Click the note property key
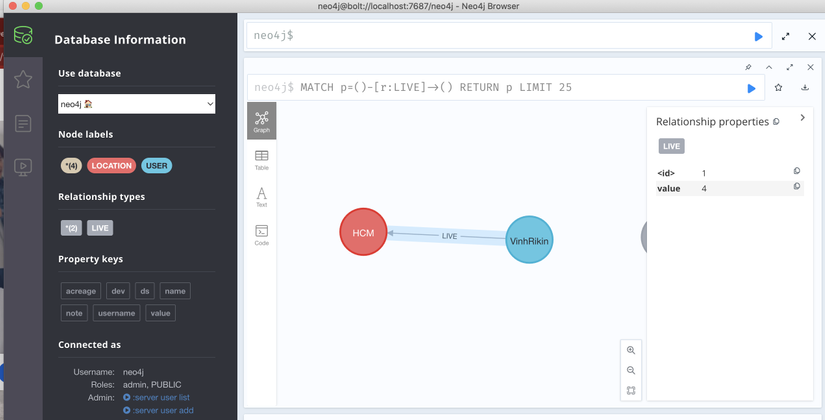 tap(74, 313)
